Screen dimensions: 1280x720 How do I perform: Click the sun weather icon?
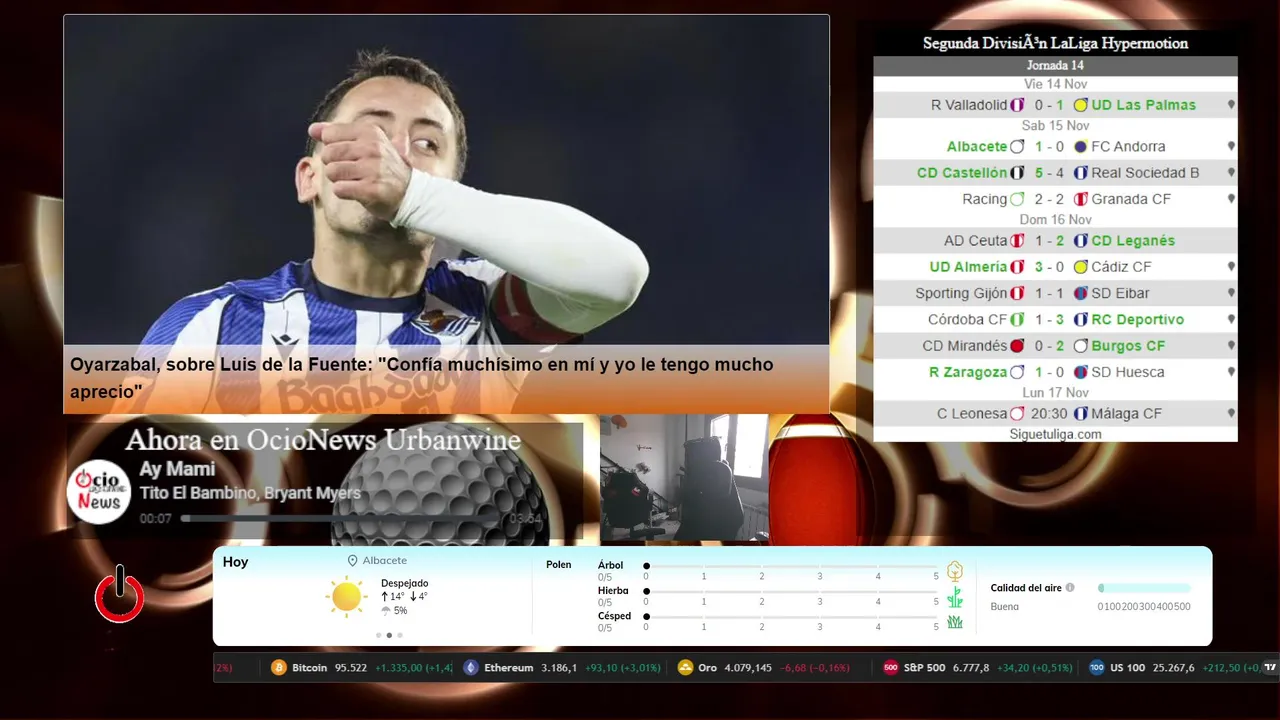[x=346, y=597]
